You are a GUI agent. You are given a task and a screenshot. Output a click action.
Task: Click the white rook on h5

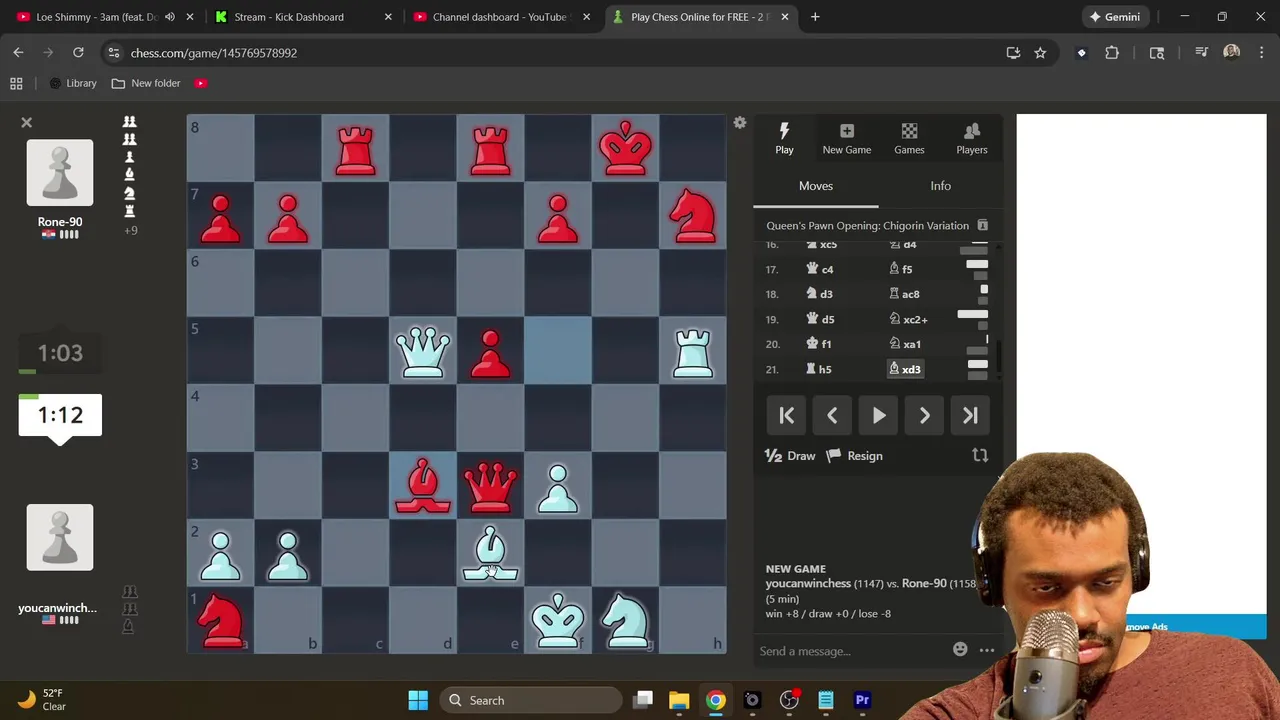[x=693, y=352]
